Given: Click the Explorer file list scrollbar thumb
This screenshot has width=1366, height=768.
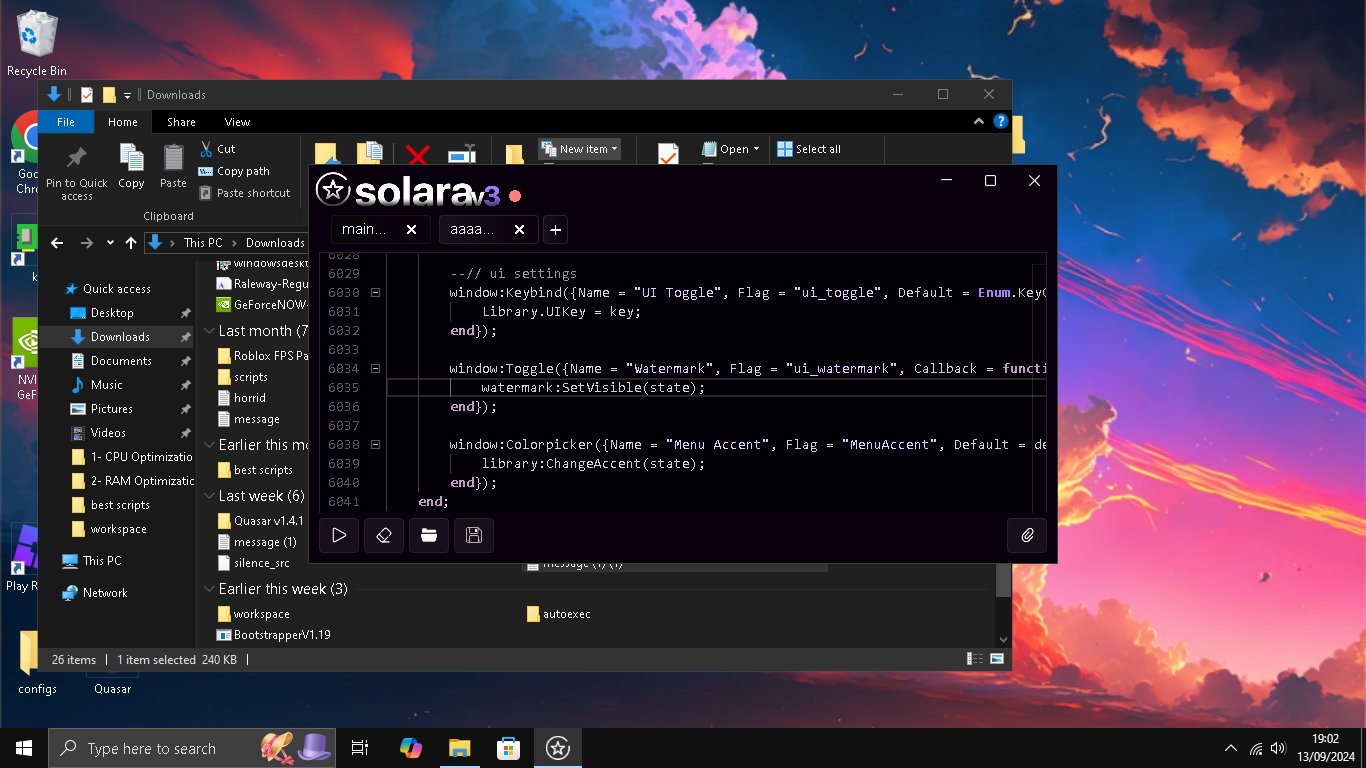Looking at the screenshot, I should (1004, 581).
